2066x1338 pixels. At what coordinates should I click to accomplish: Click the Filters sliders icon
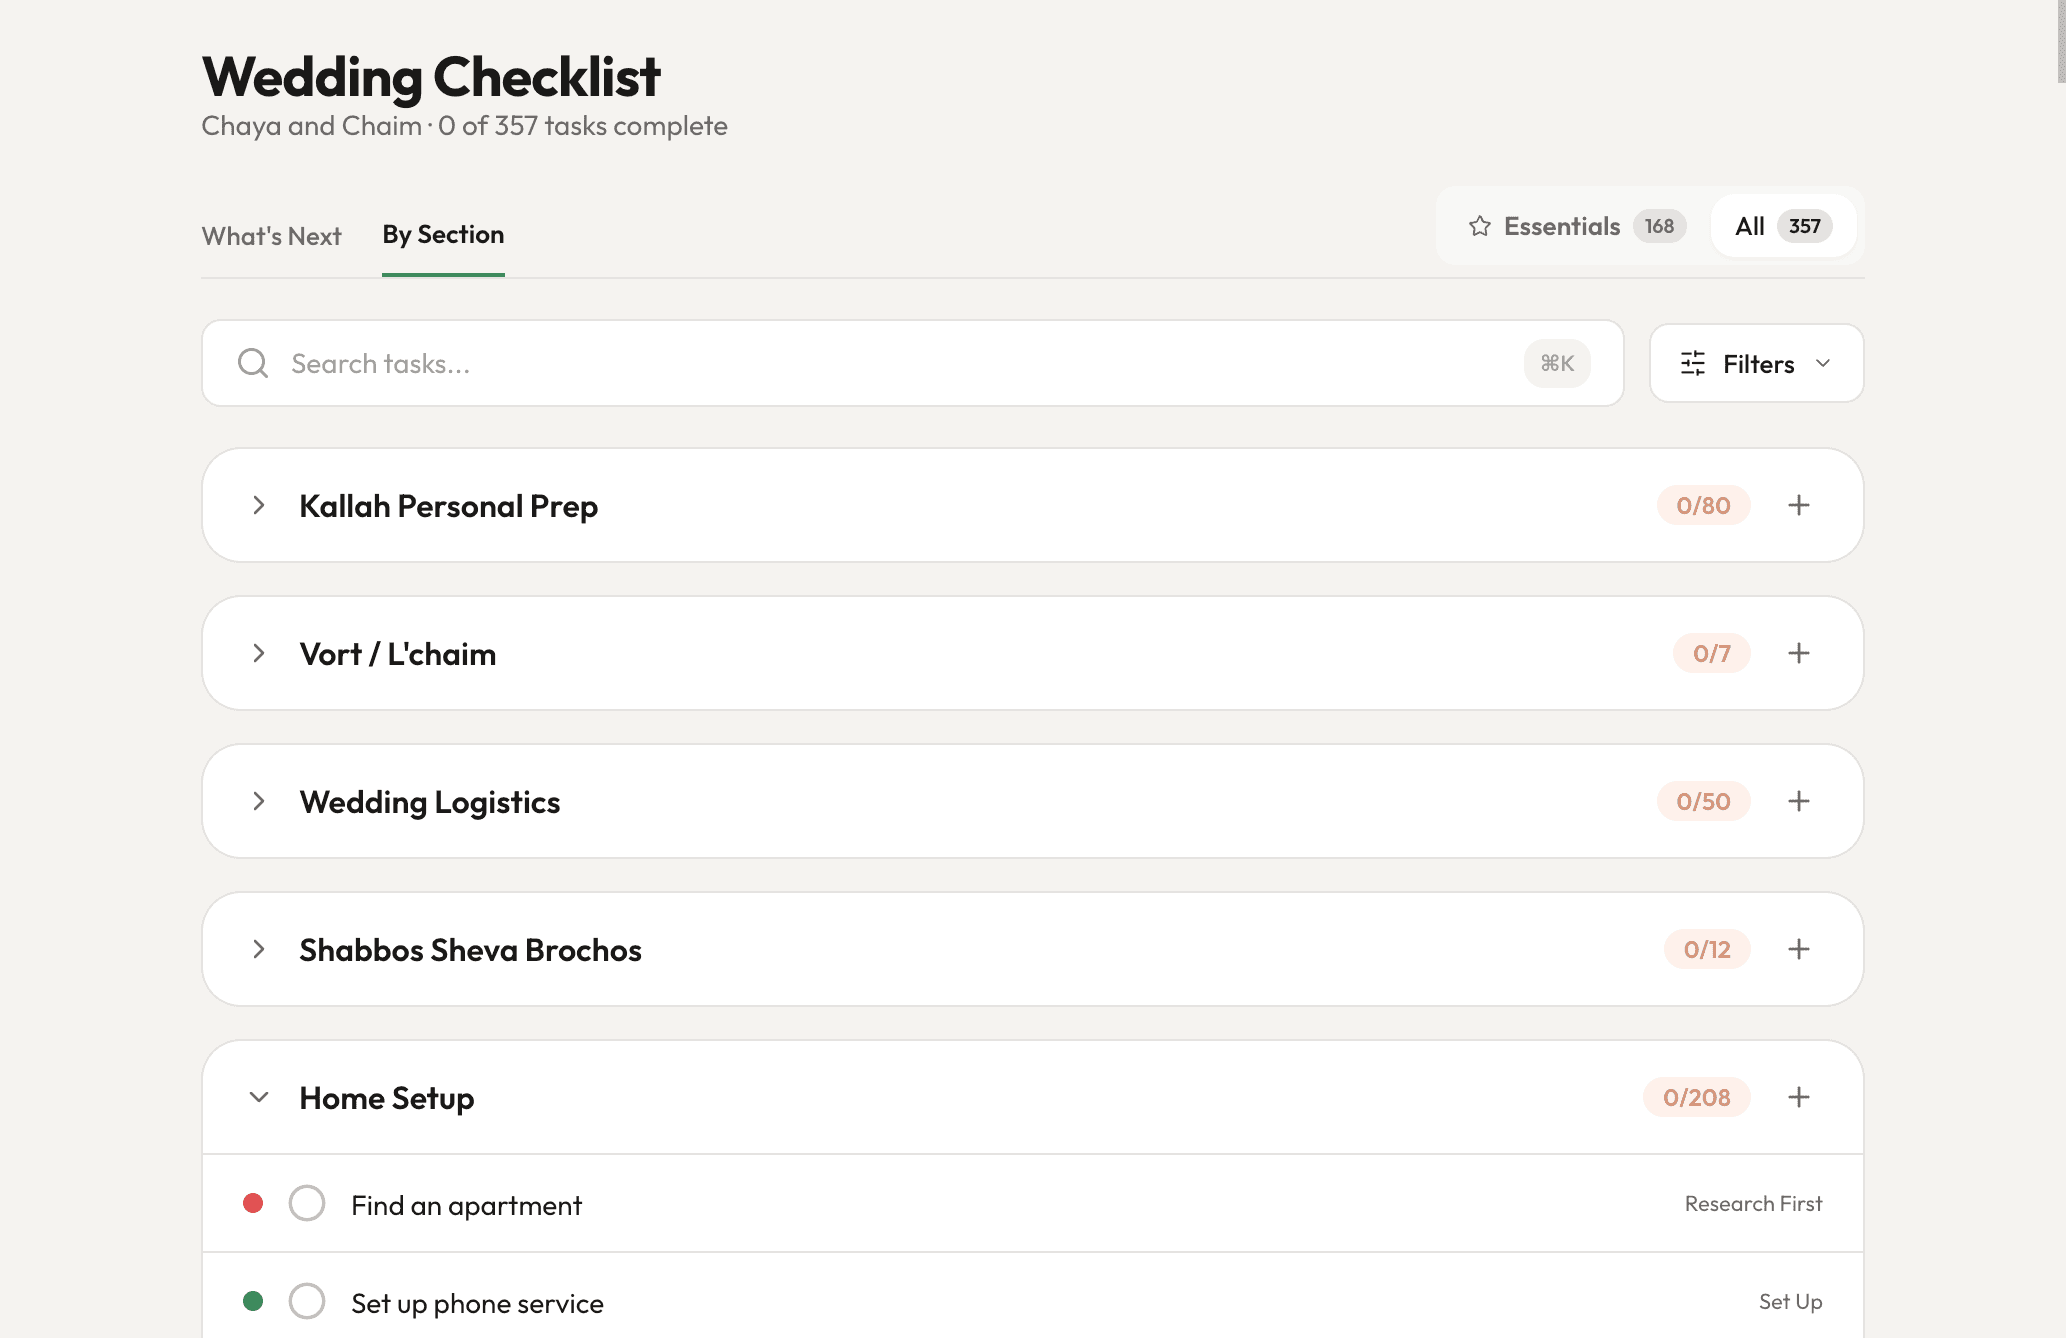point(1692,363)
